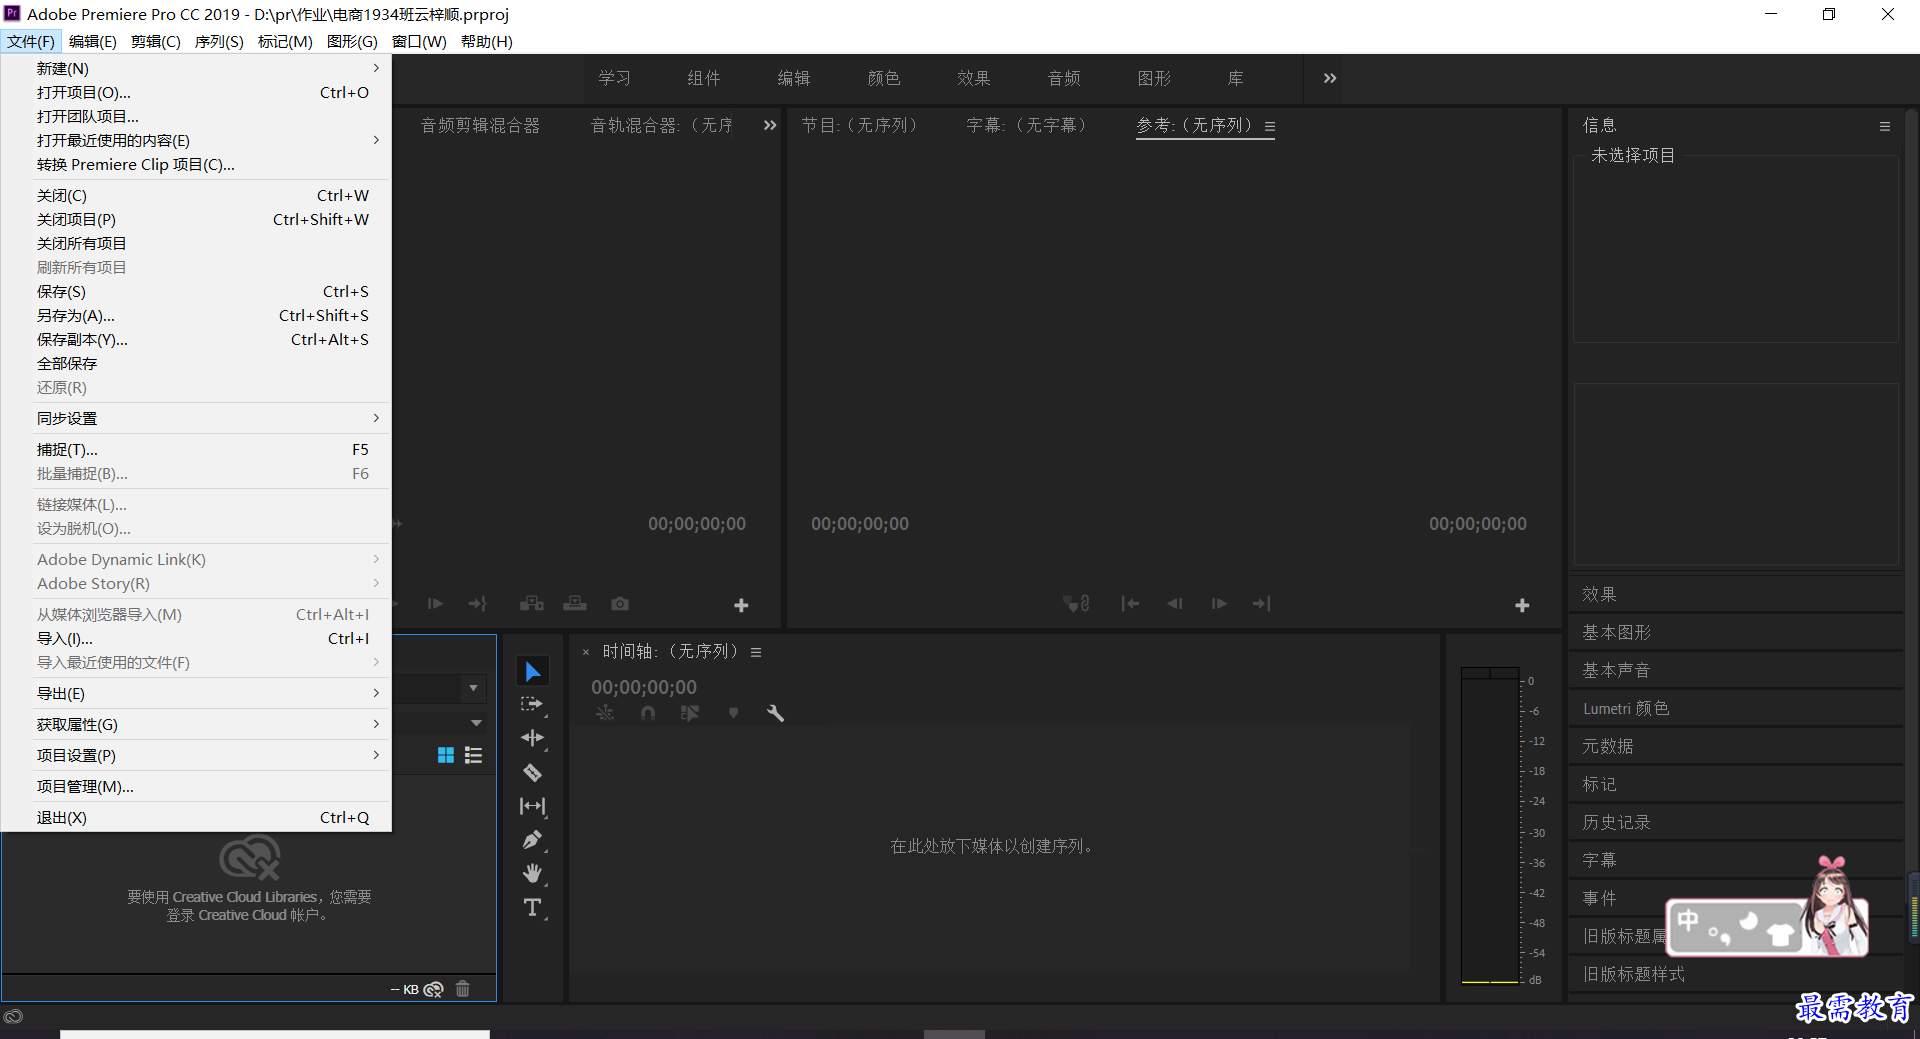This screenshot has width=1920, height=1039.
Task: Toggle linked selection in timeline
Action: point(690,713)
